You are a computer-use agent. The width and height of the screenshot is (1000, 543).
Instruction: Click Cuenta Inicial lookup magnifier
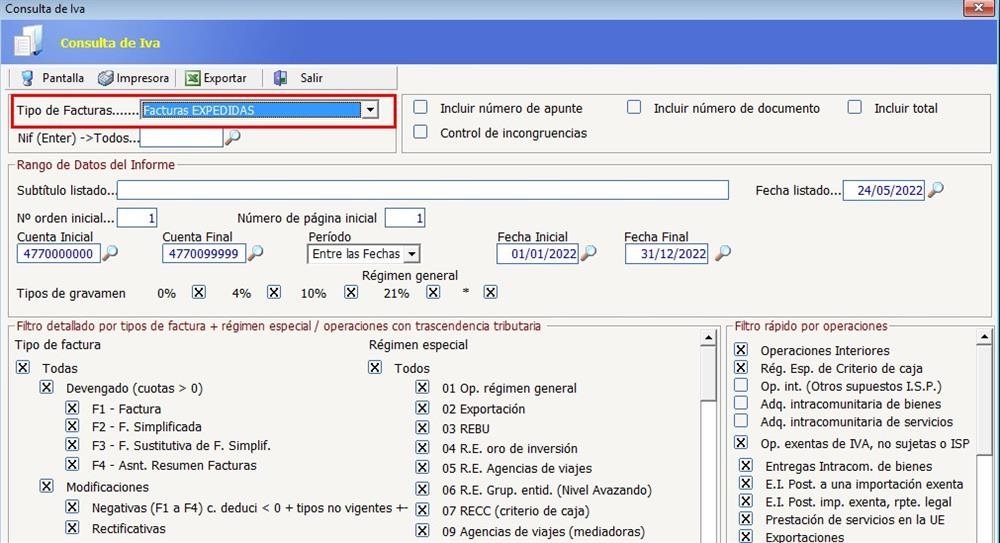pyautogui.click(x=110, y=254)
